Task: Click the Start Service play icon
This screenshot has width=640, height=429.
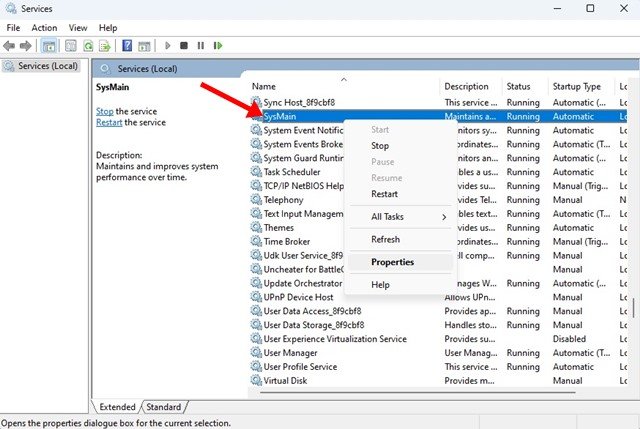Action: point(167,45)
